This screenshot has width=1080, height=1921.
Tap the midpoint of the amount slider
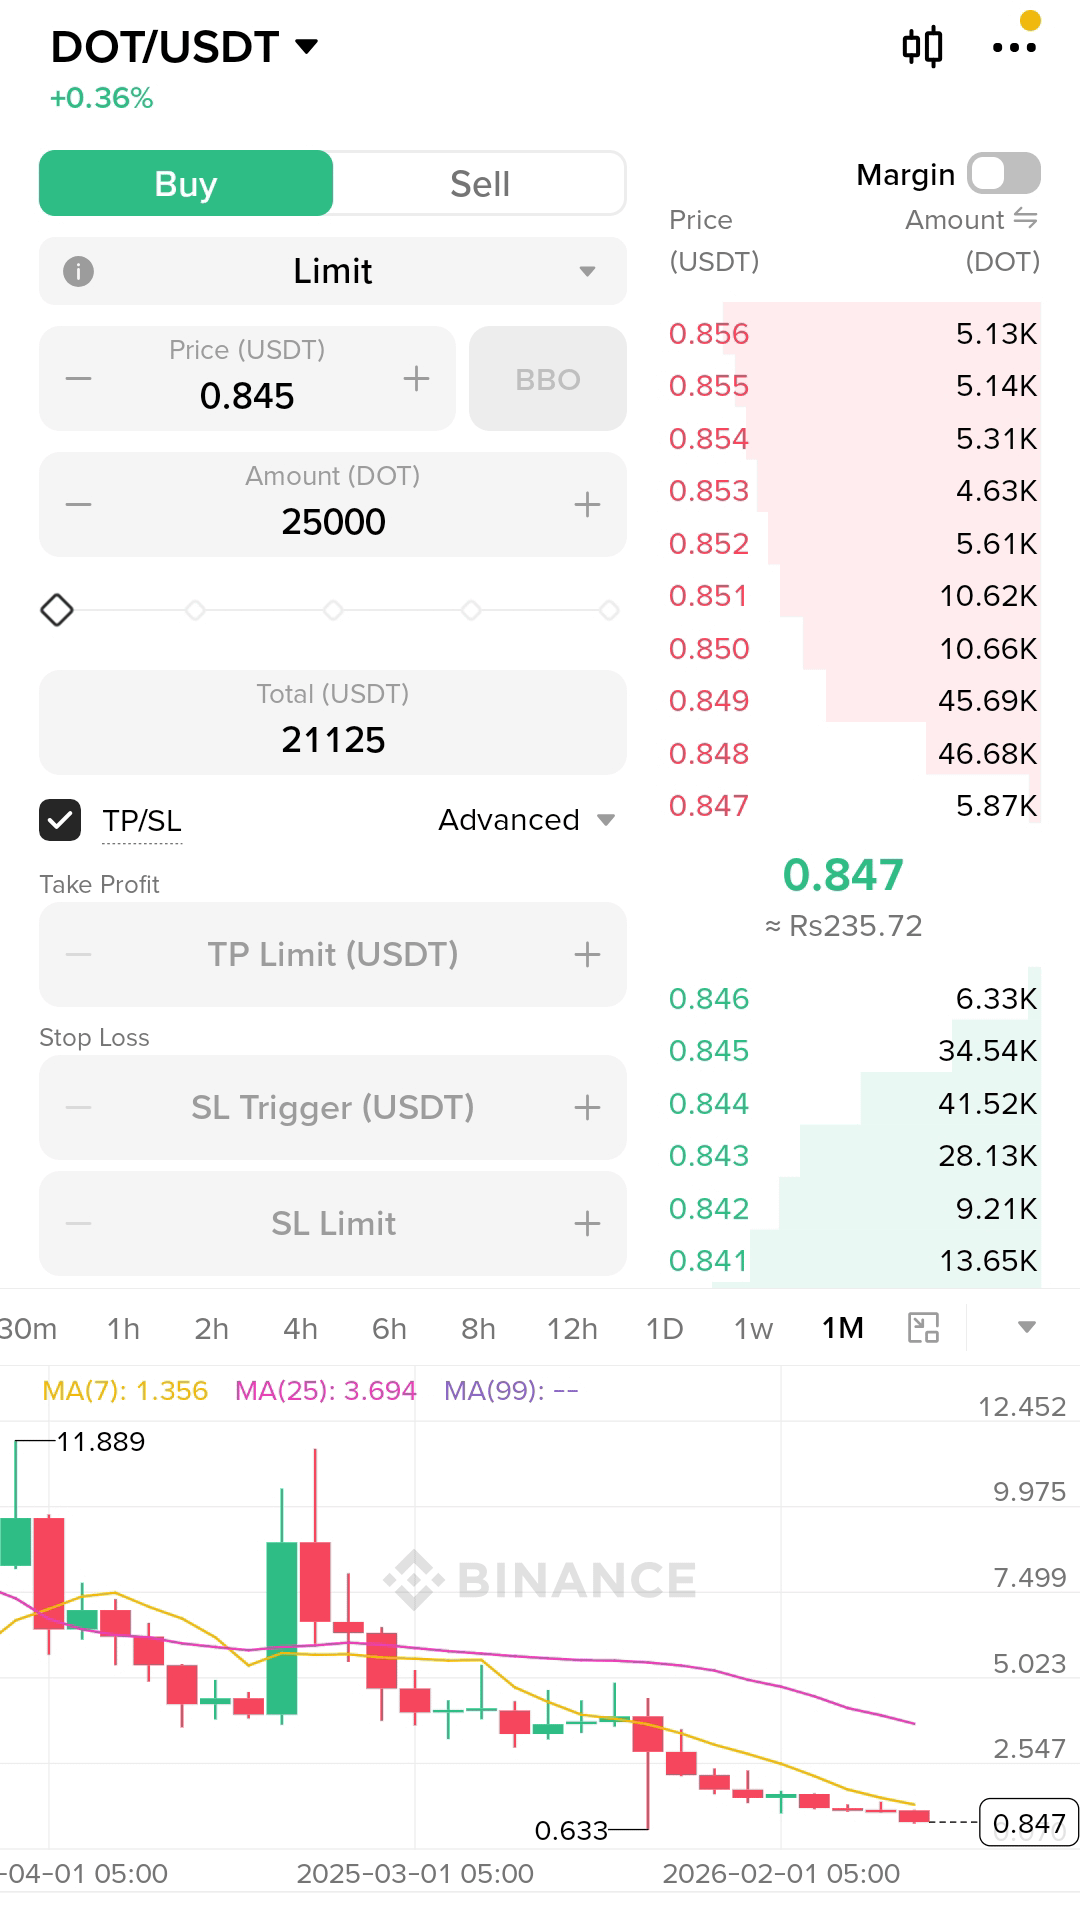point(333,610)
